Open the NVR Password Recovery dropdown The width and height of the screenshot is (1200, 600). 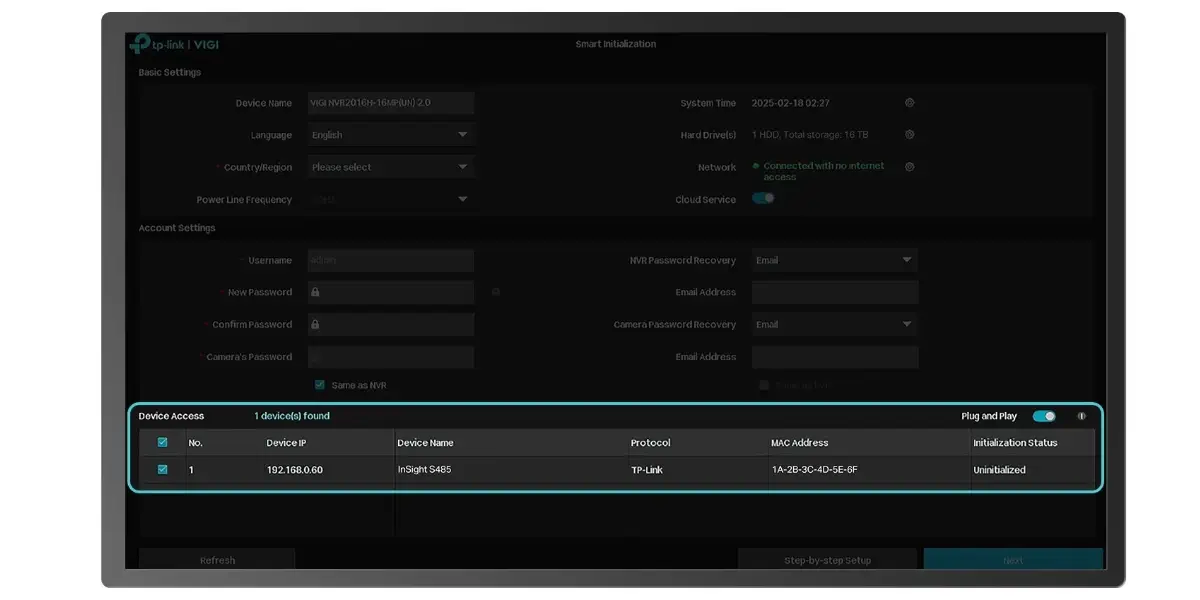(x=835, y=260)
